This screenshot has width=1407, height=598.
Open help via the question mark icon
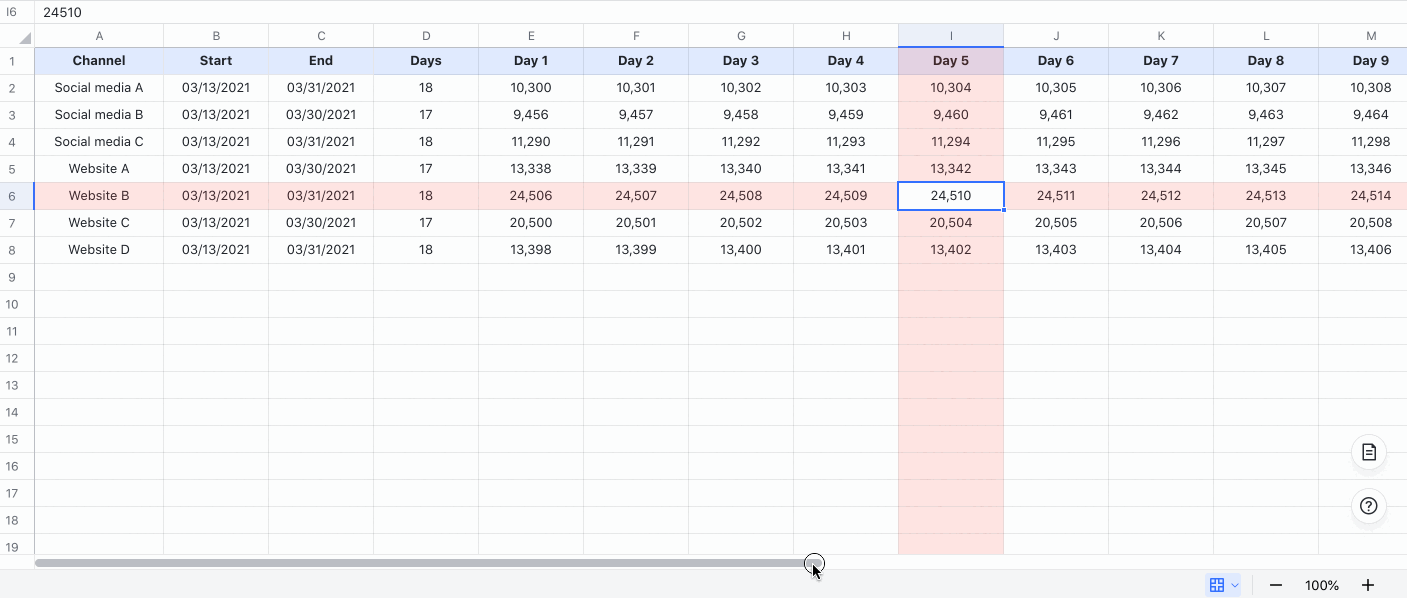point(1368,506)
